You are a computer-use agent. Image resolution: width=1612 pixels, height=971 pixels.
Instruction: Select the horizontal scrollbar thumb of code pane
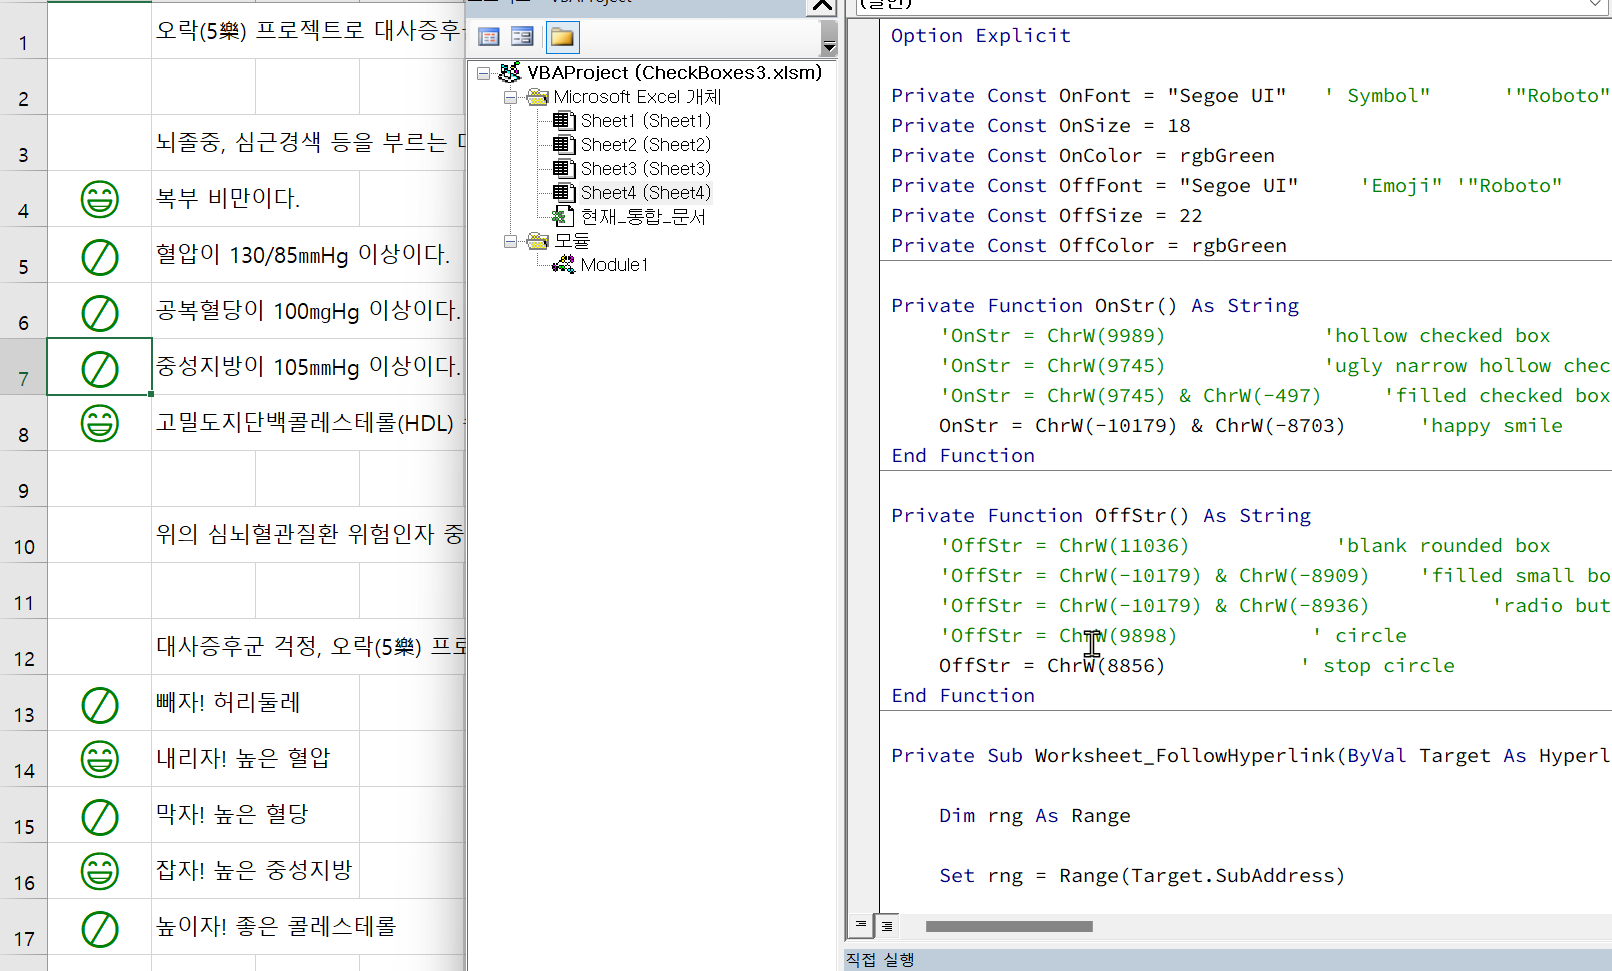1009,926
